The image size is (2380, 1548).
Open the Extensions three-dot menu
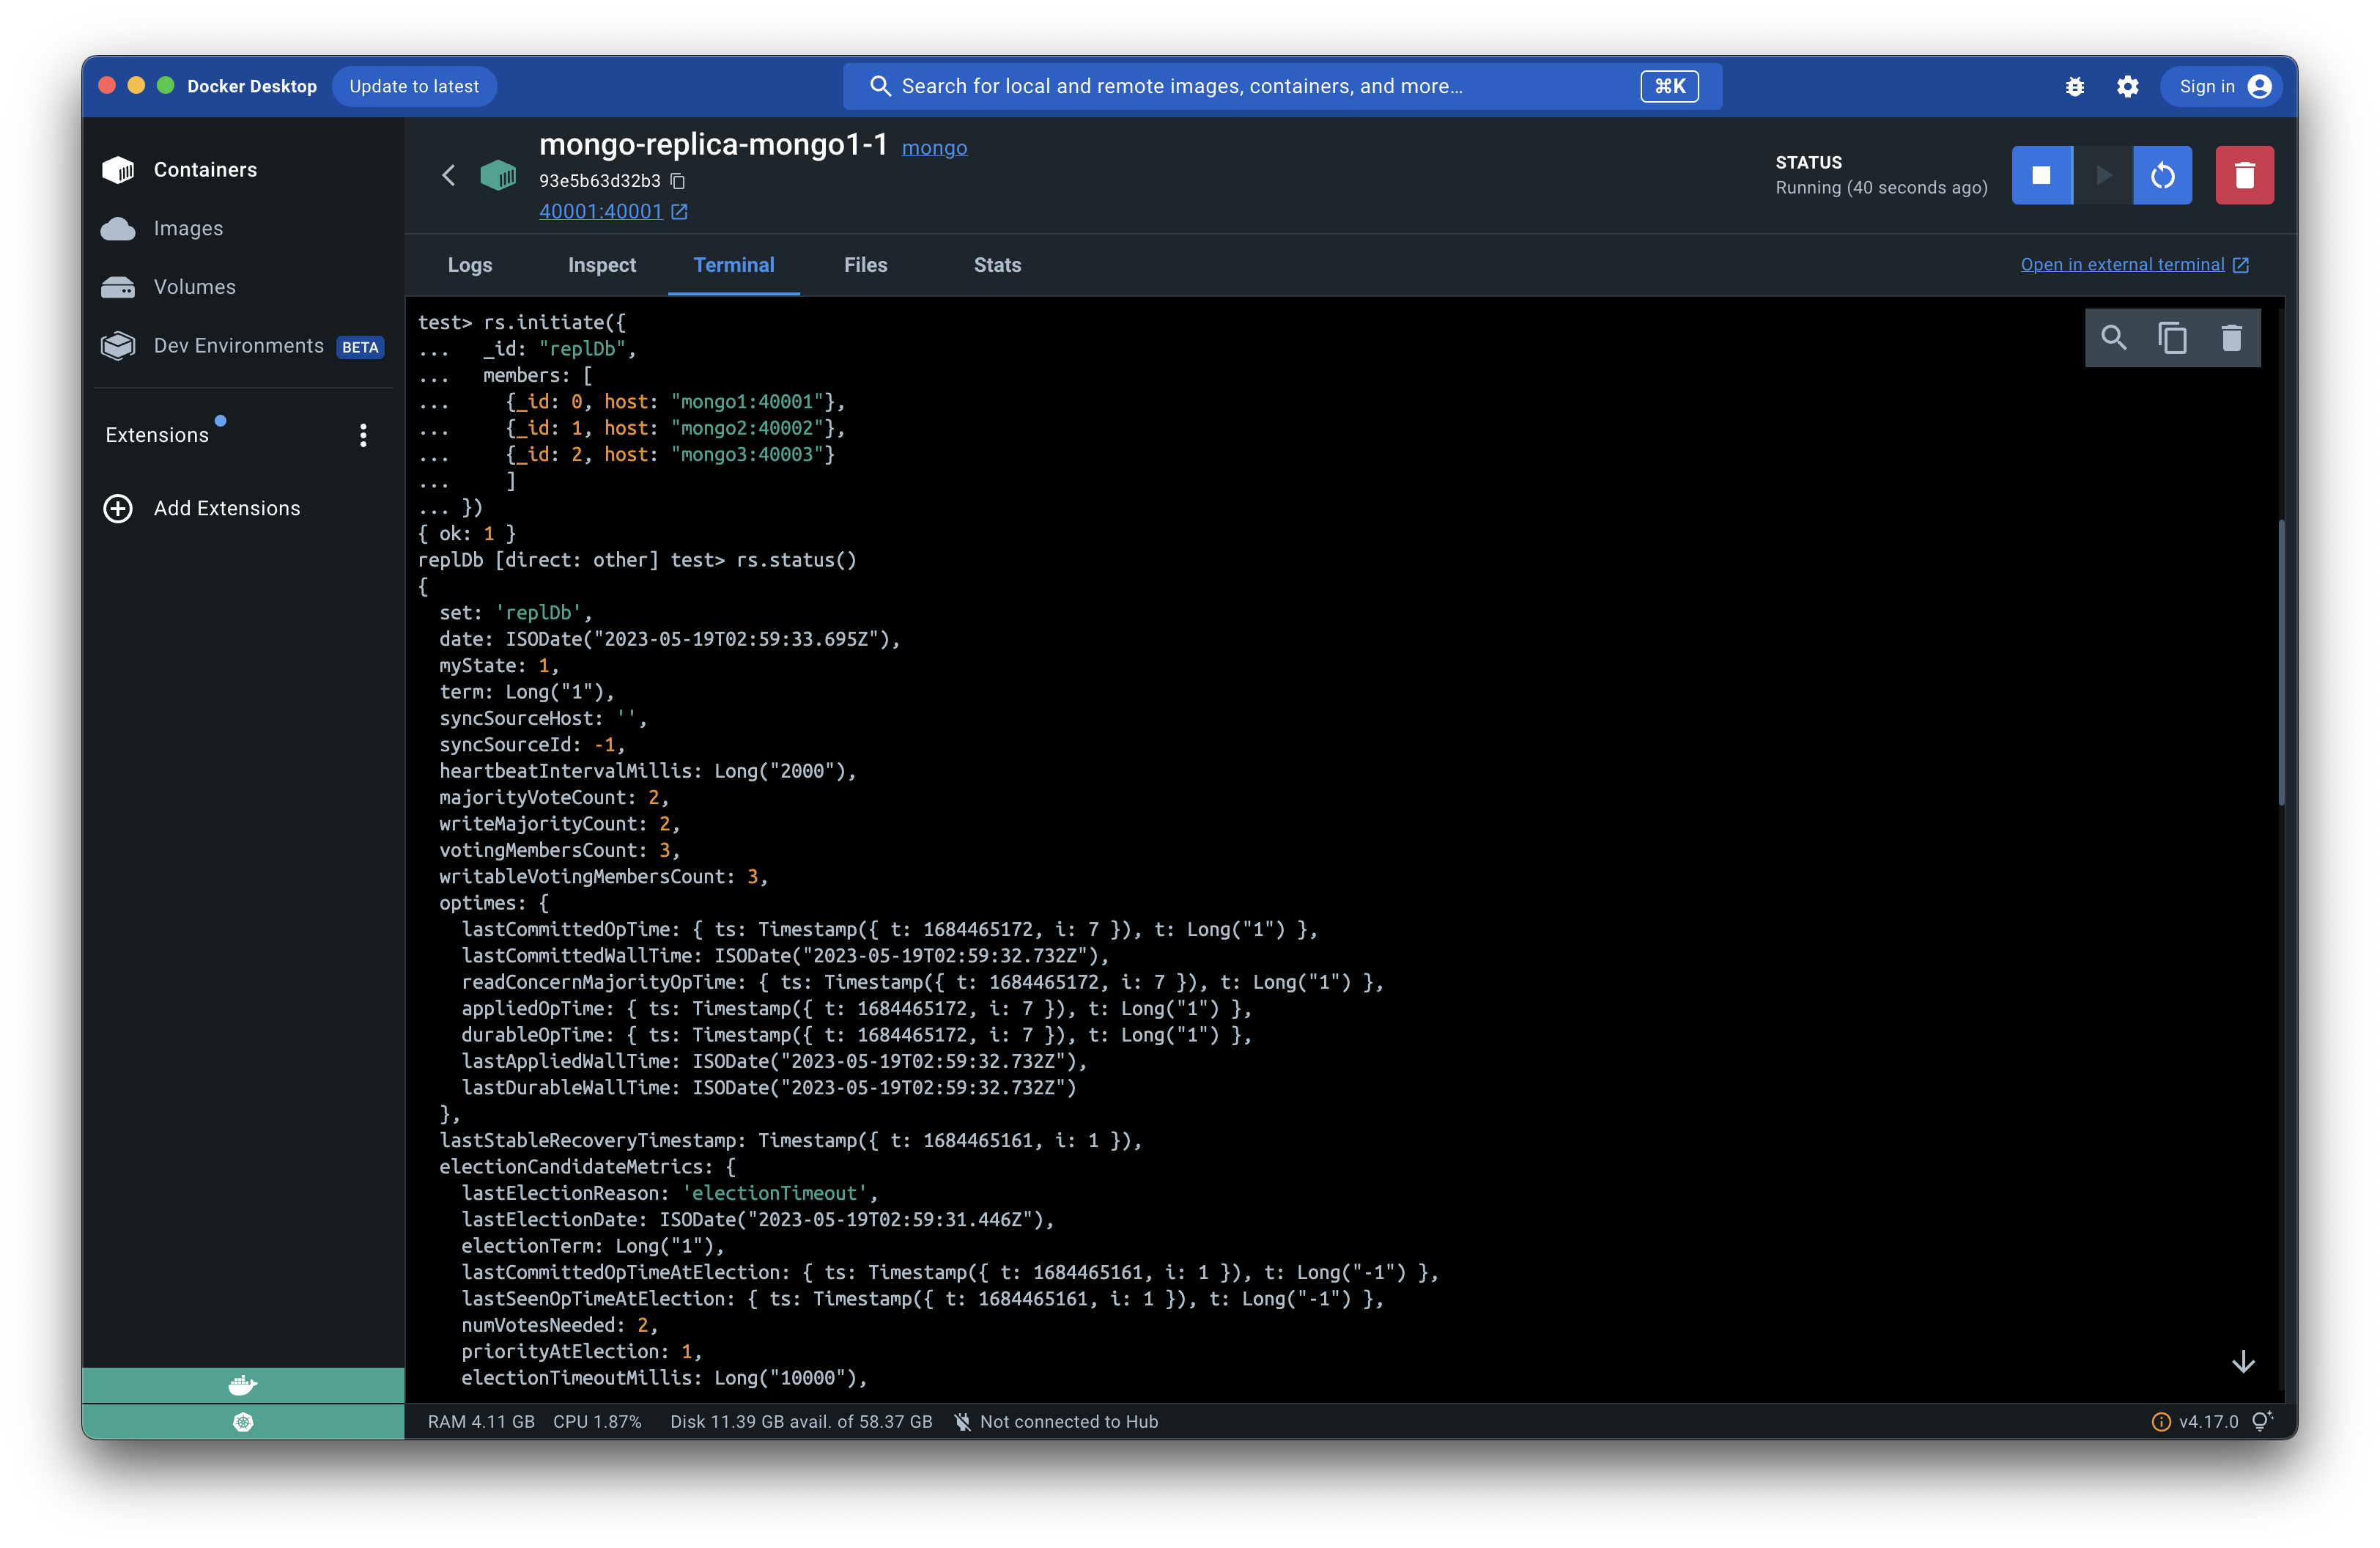(363, 435)
